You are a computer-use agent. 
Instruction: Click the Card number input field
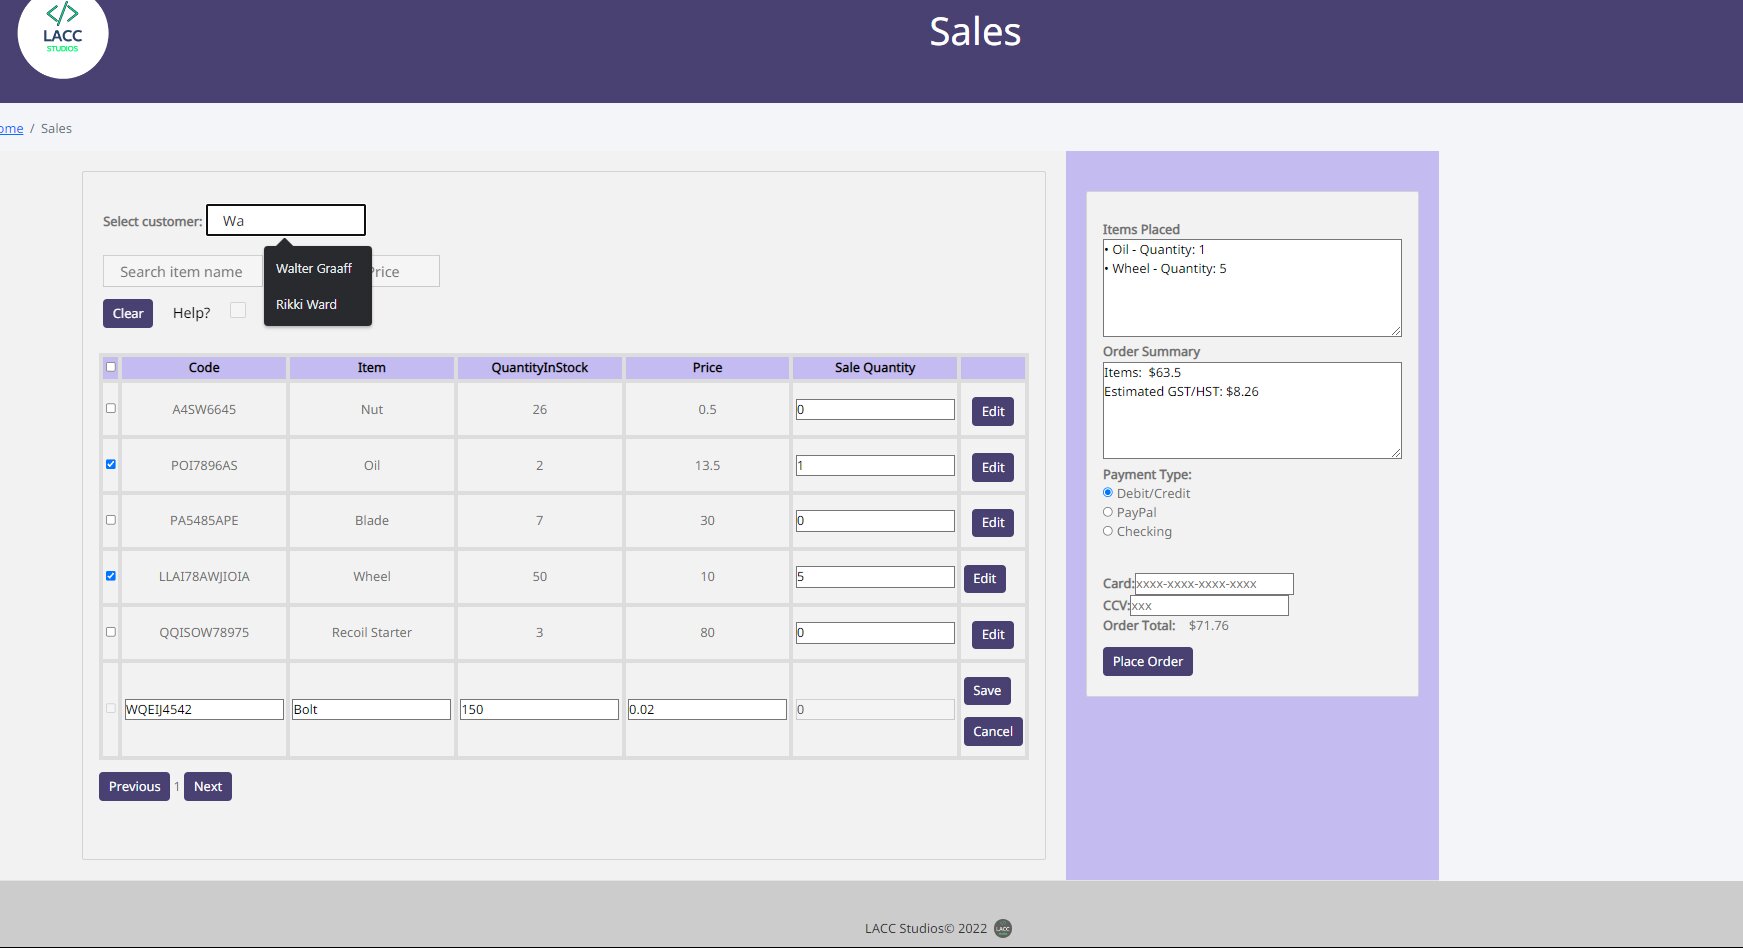(x=1213, y=584)
